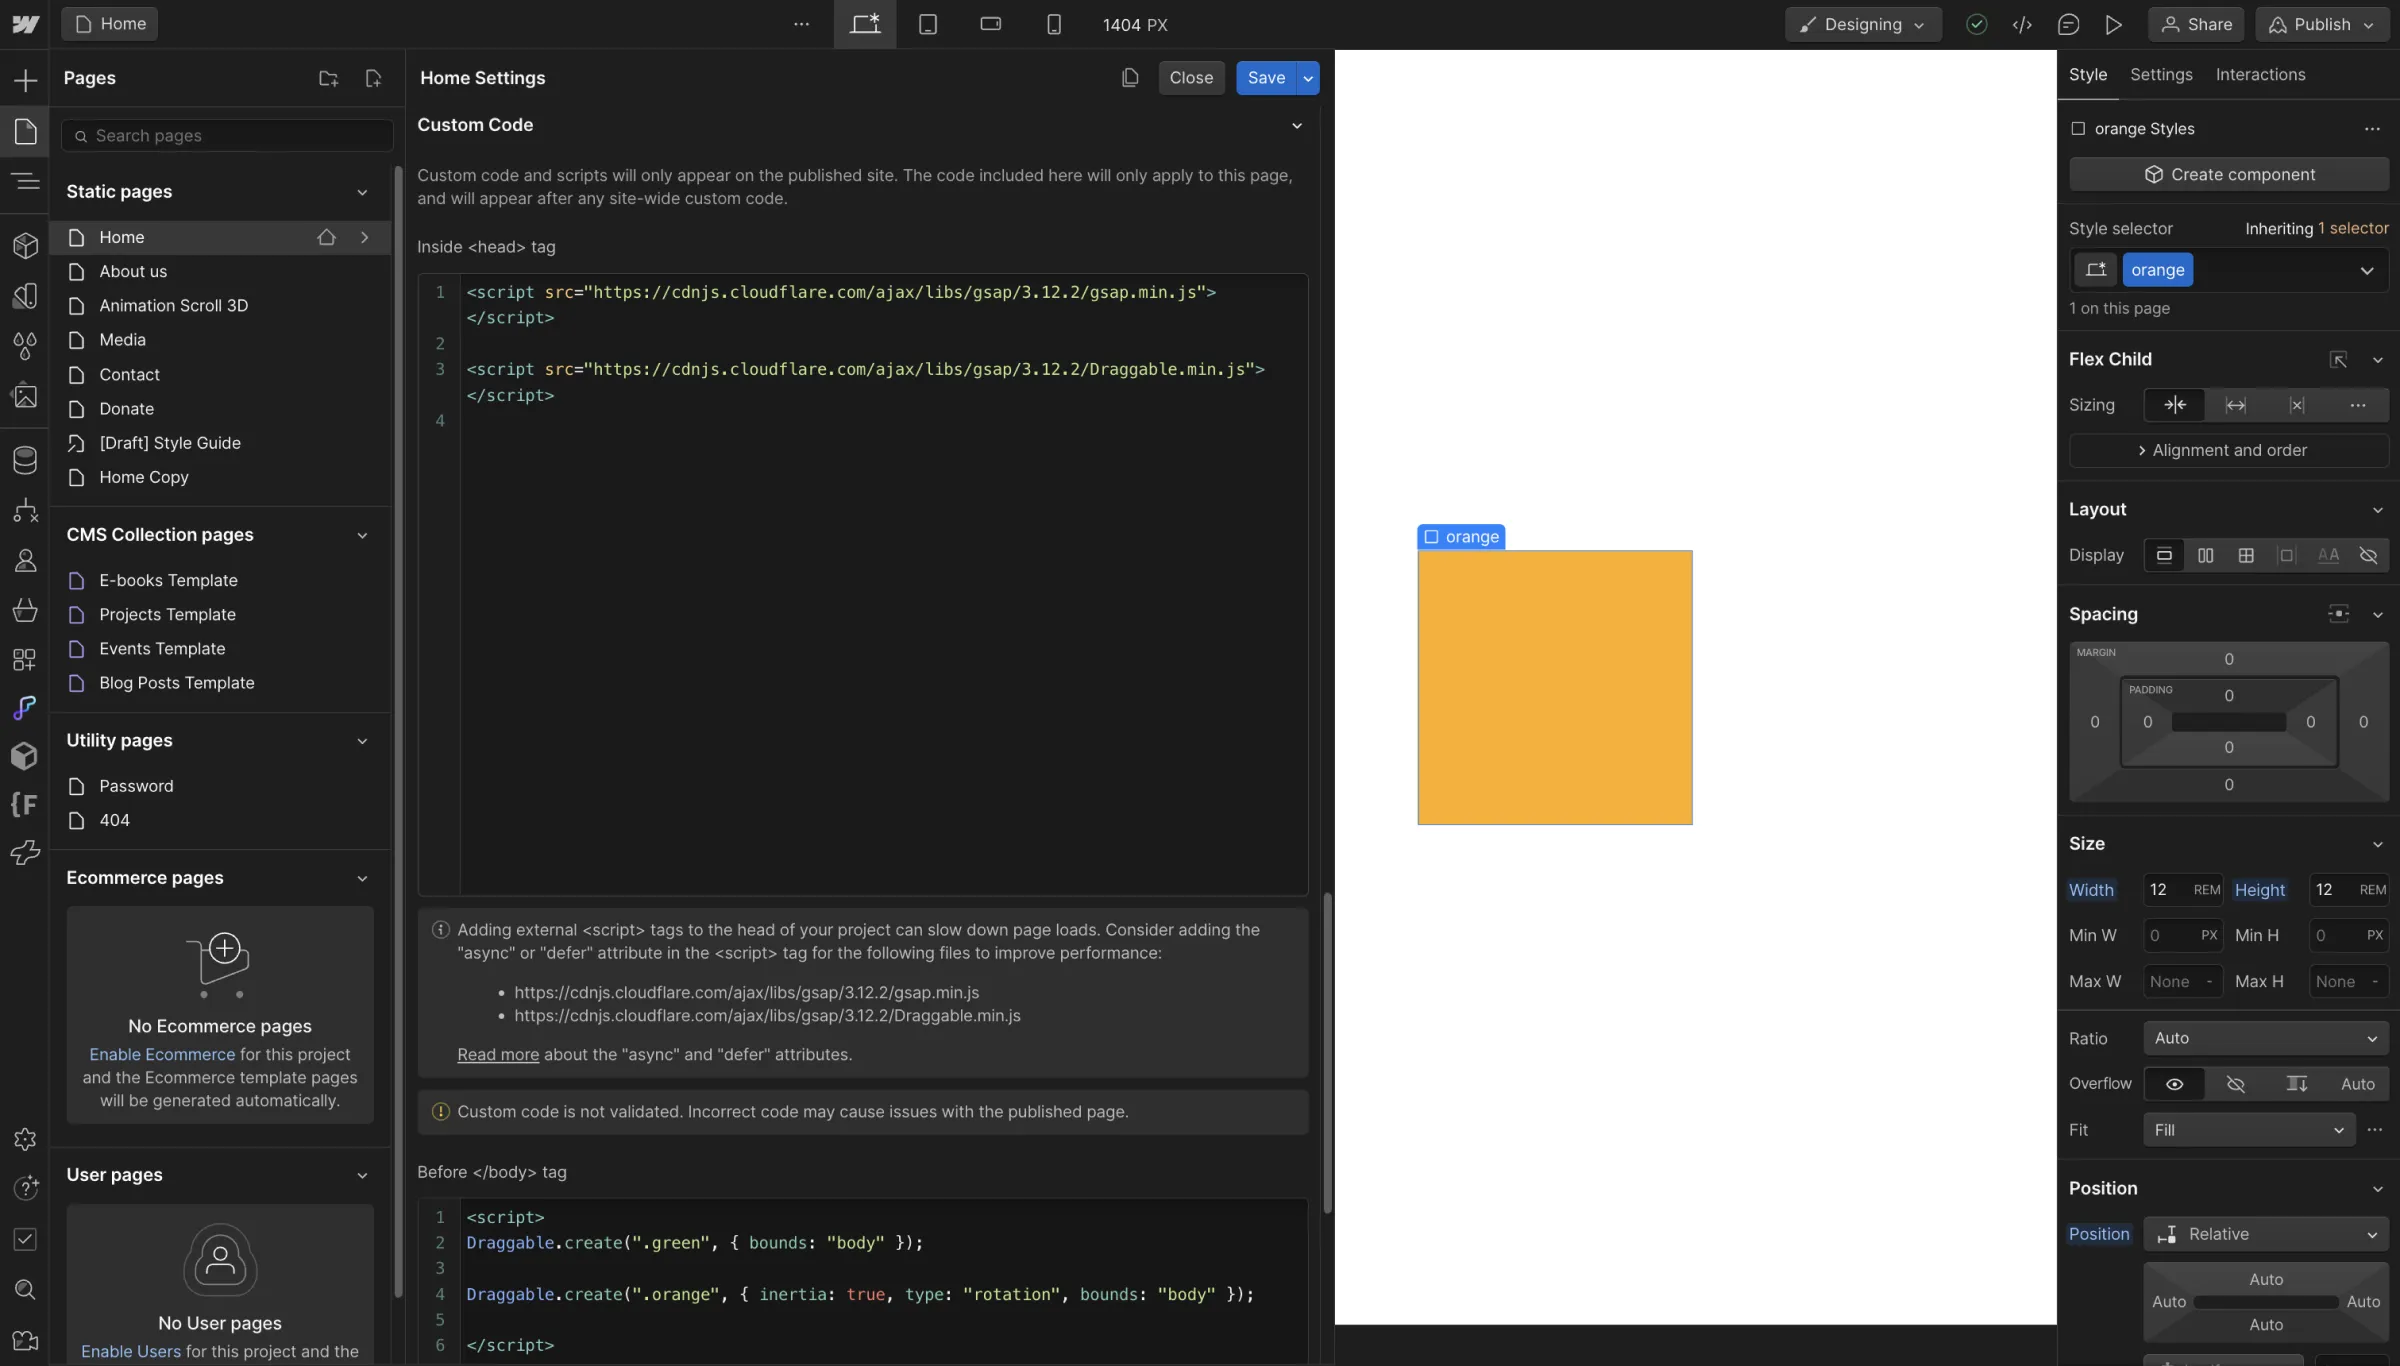Click the Preview playback icon
The height and width of the screenshot is (1366, 2400).
point(2113,23)
